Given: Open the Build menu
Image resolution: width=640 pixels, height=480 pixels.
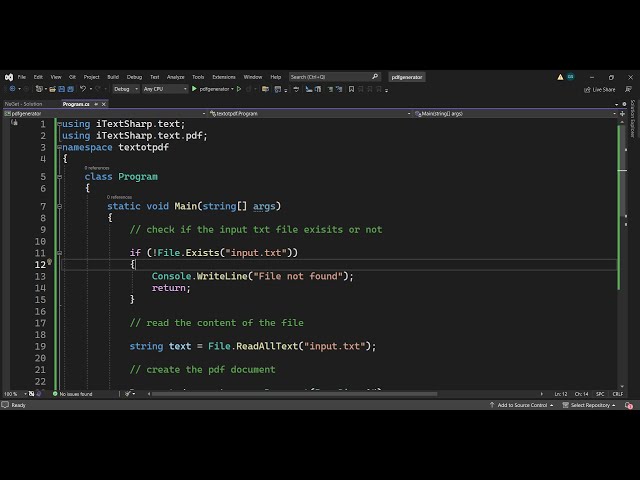Looking at the screenshot, I should [x=113, y=77].
